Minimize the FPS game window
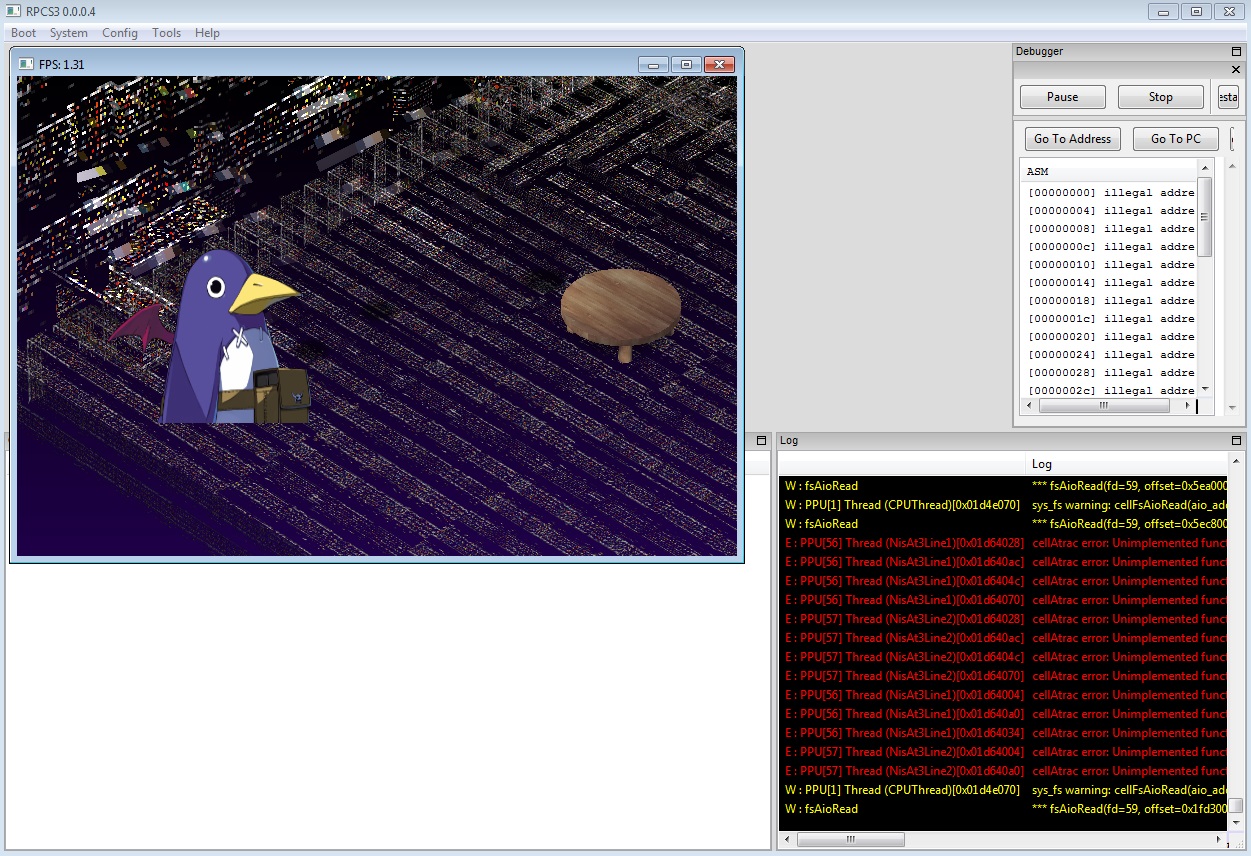Image resolution: width=1251 pixels, height=856 pixels. click(653, 65)
